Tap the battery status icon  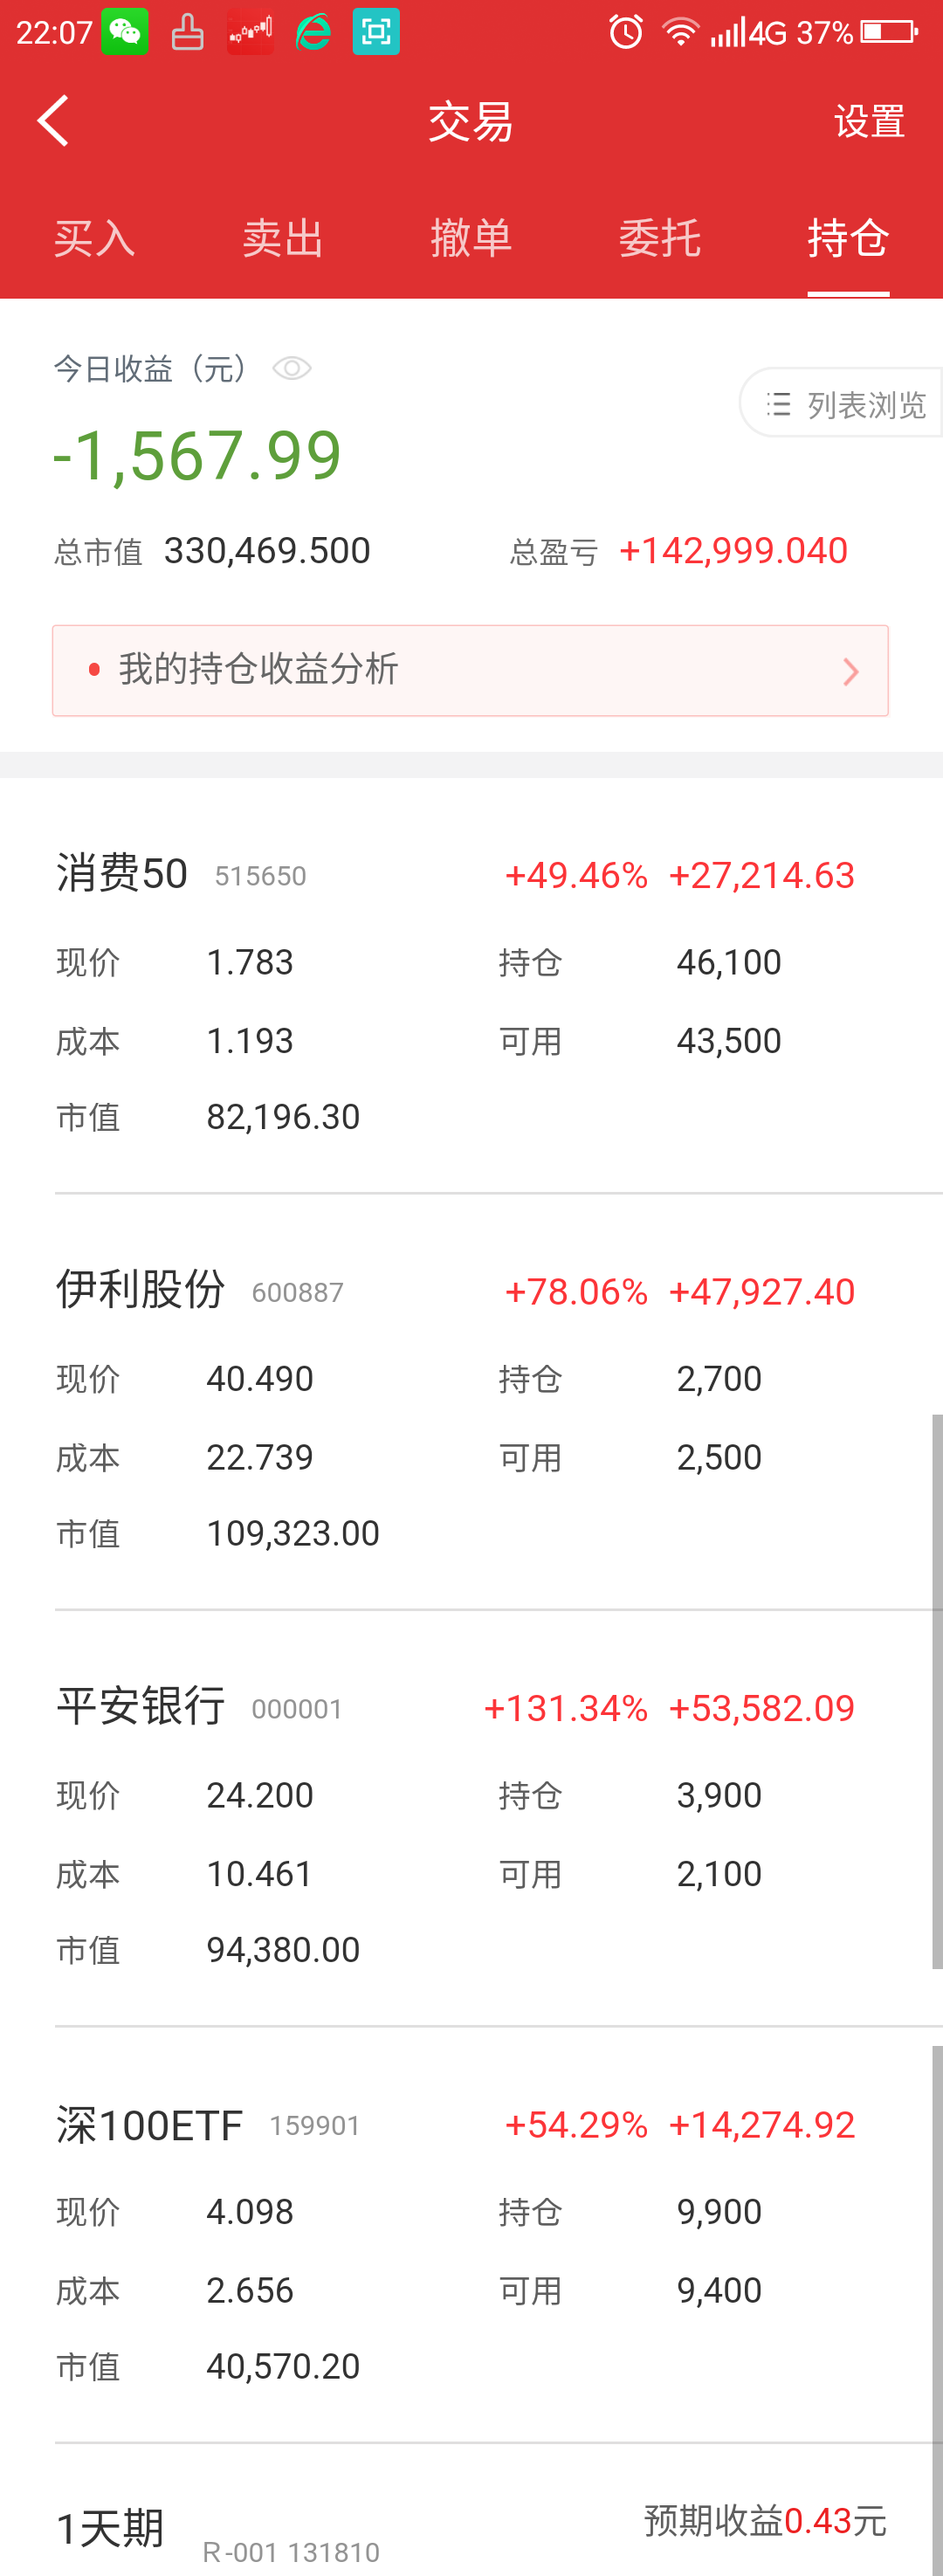coord(889,32)
